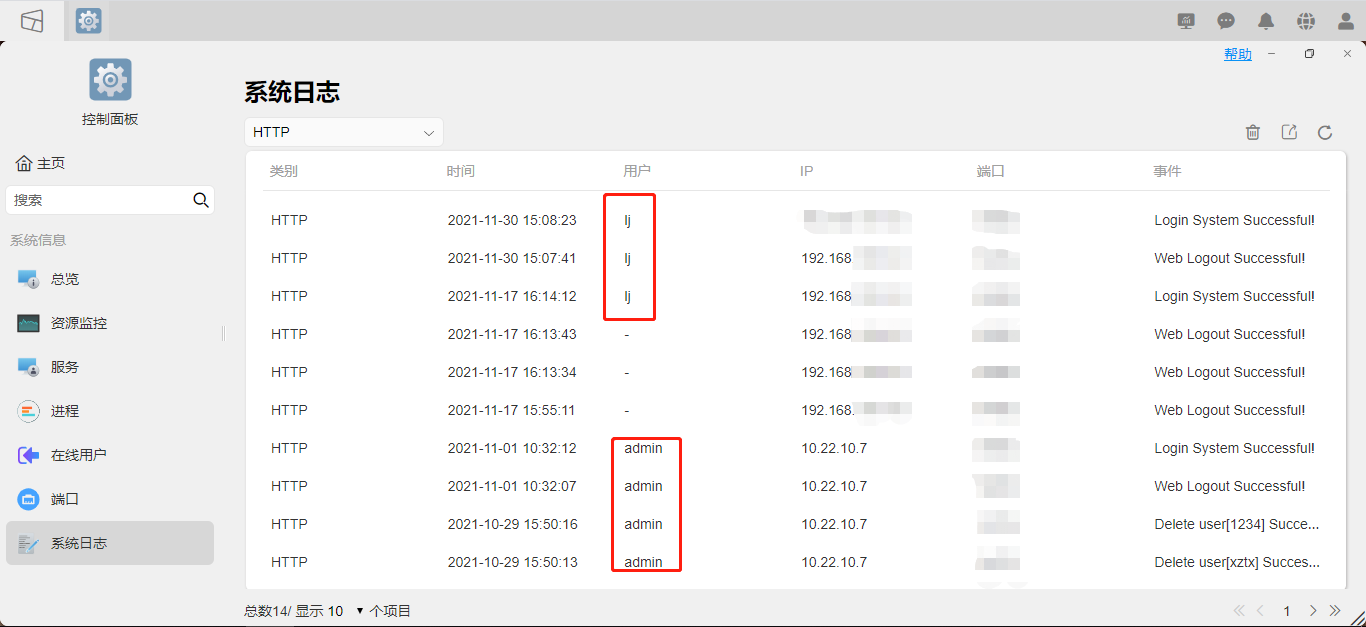Open the chat messages icon in top bar

click(1226, 21)
